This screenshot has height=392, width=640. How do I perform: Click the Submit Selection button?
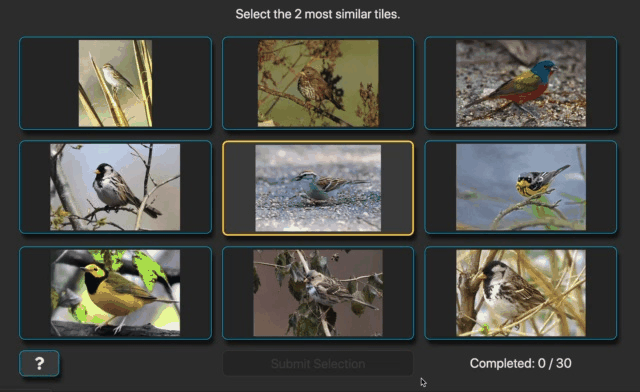point(318,363)
